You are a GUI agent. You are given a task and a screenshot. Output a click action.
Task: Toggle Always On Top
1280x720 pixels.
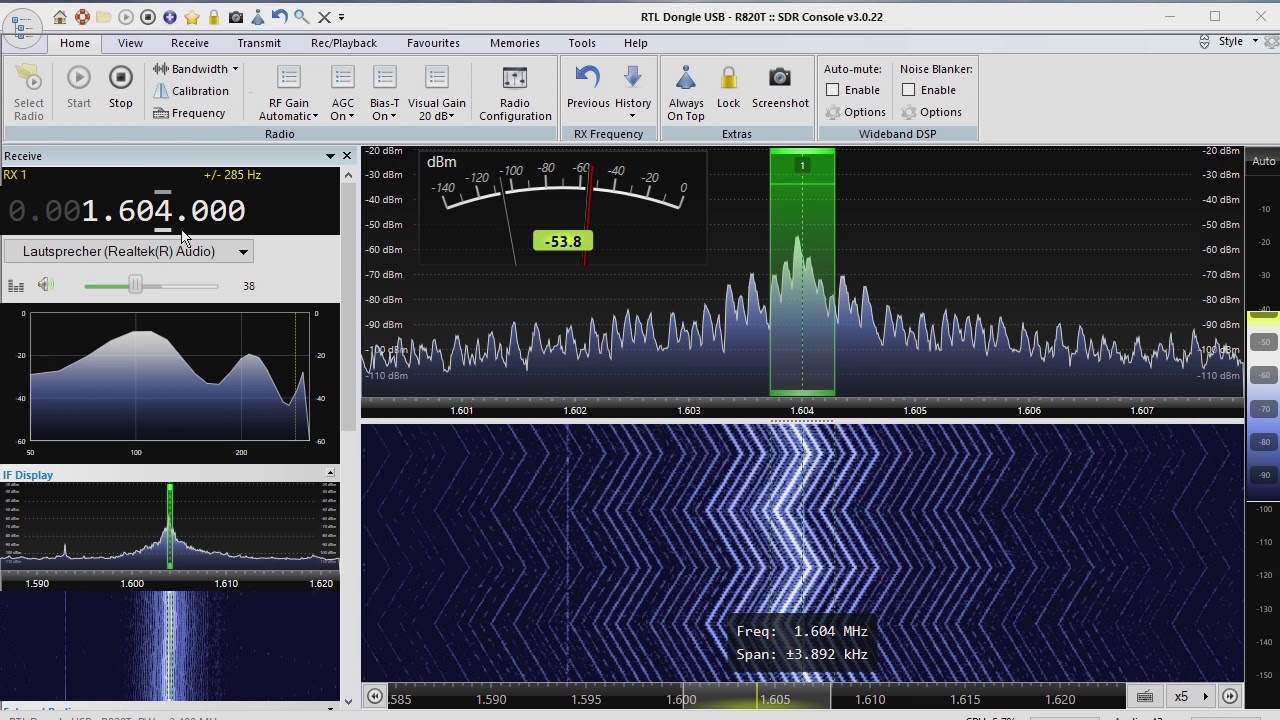686,94
